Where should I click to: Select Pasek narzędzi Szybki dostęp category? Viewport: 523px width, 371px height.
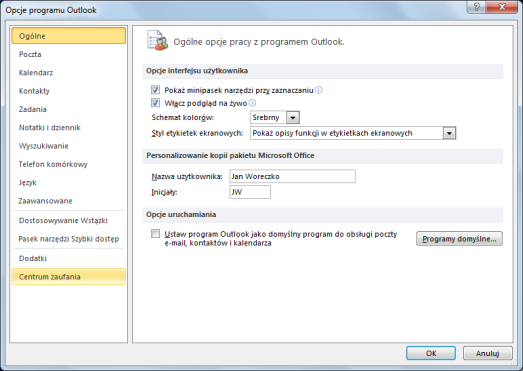[68, 239]
